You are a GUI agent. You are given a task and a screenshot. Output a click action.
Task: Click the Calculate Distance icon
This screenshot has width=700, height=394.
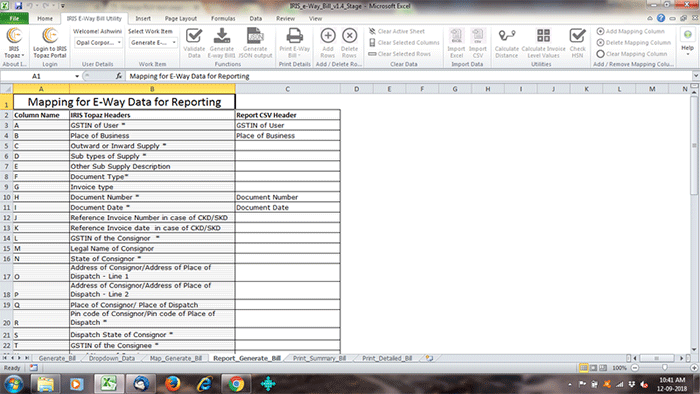point(507,36)
